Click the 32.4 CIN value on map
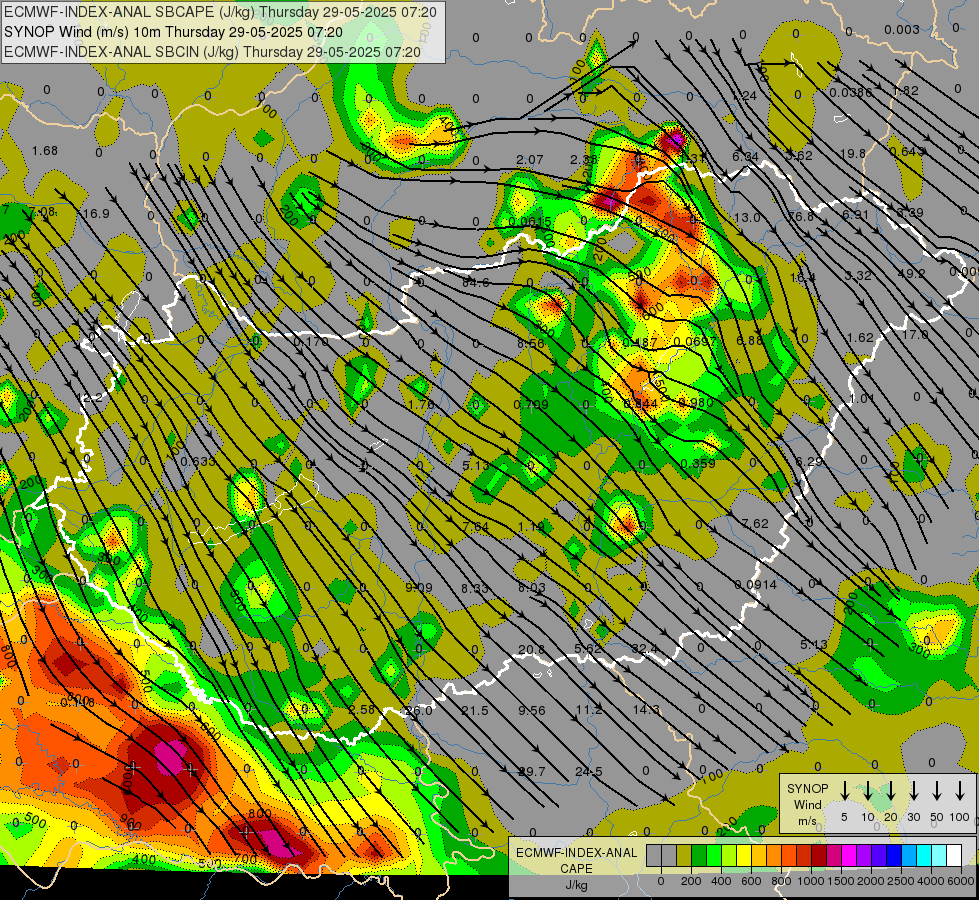 click(644, 649)
